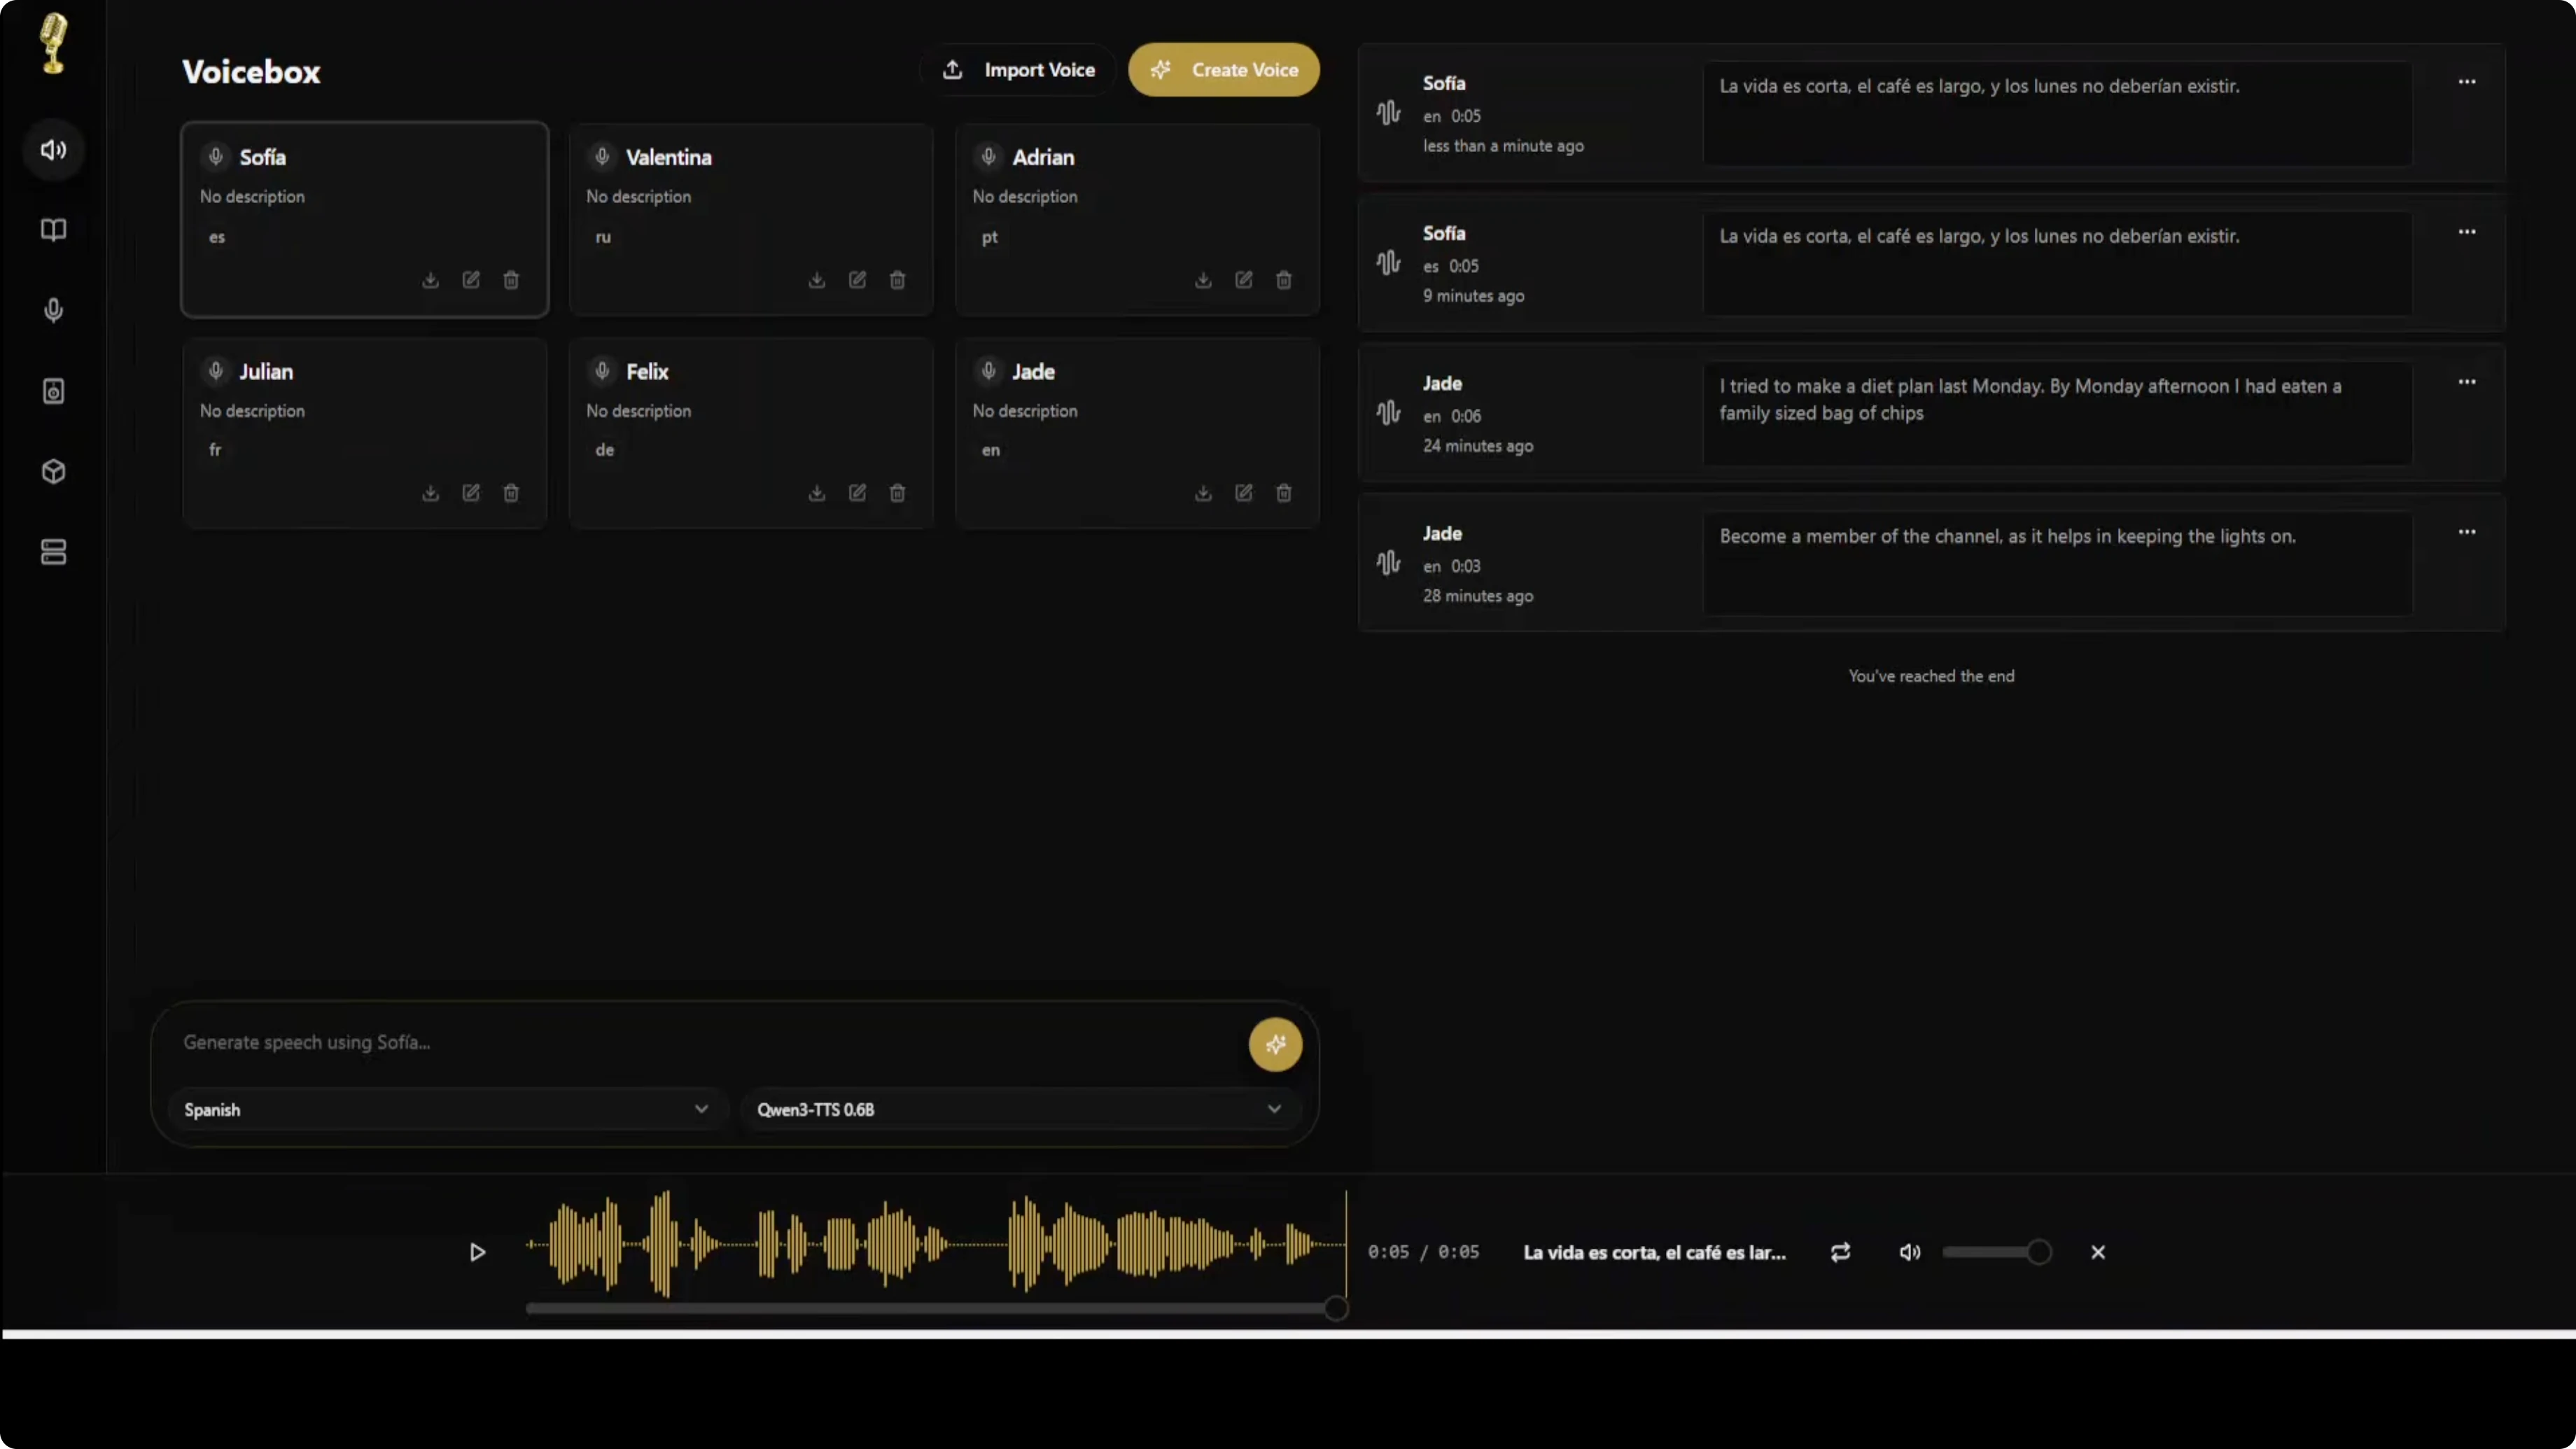
Task: Delete the Valentina voice profile
Action: (897, 280)
